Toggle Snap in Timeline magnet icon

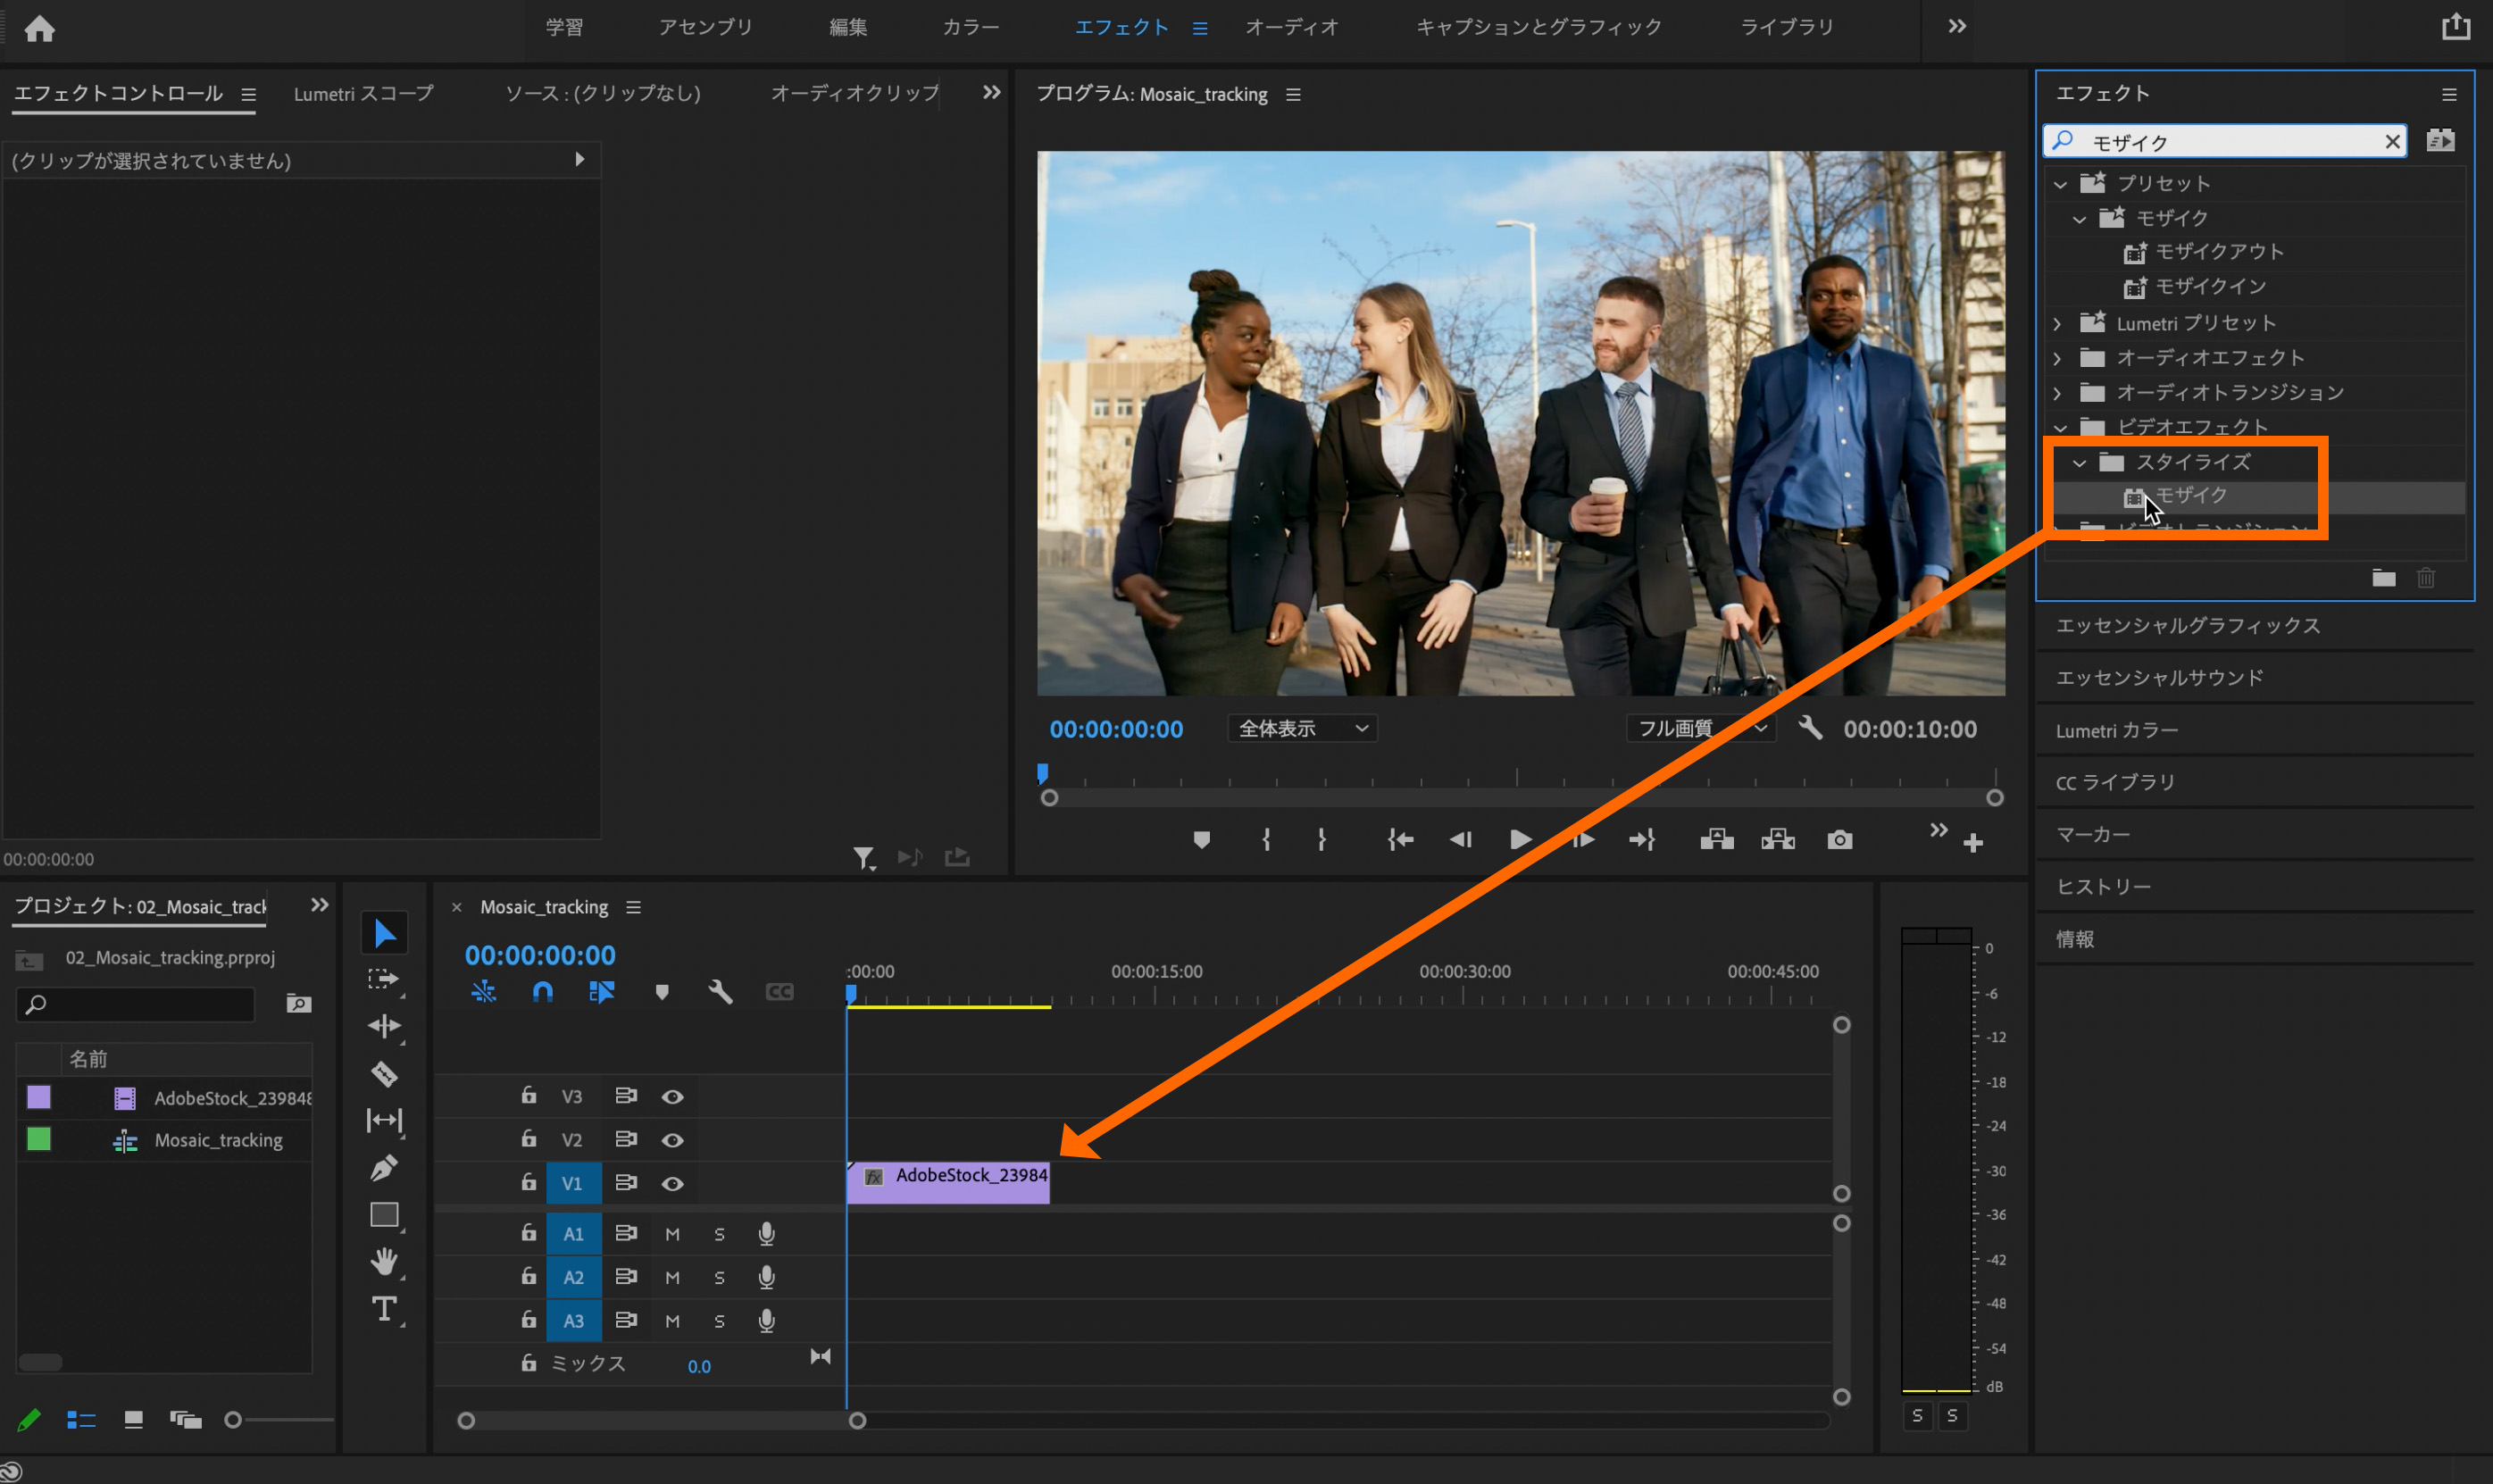[x=542, y=991]
